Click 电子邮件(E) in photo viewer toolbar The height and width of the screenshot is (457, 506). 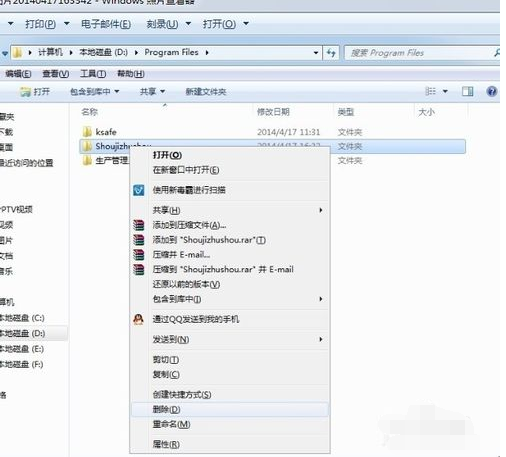[x=106, y=24]
